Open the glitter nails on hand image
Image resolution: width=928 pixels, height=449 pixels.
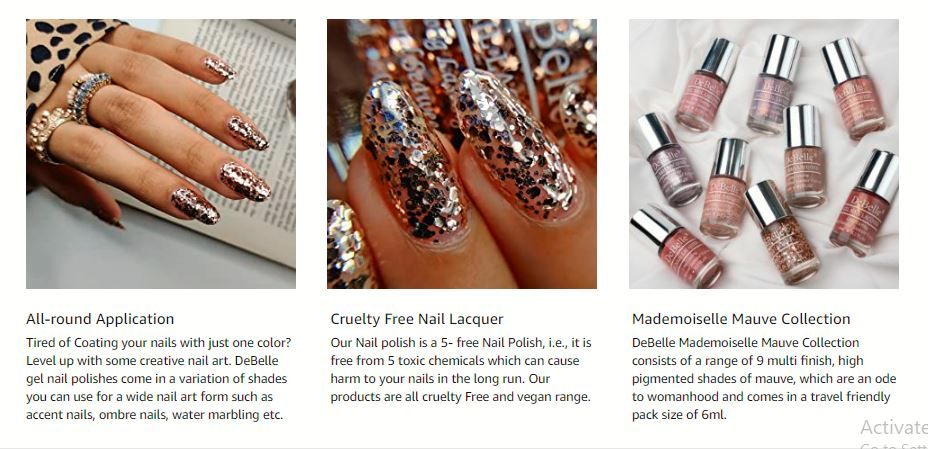(x=160, y=154)
